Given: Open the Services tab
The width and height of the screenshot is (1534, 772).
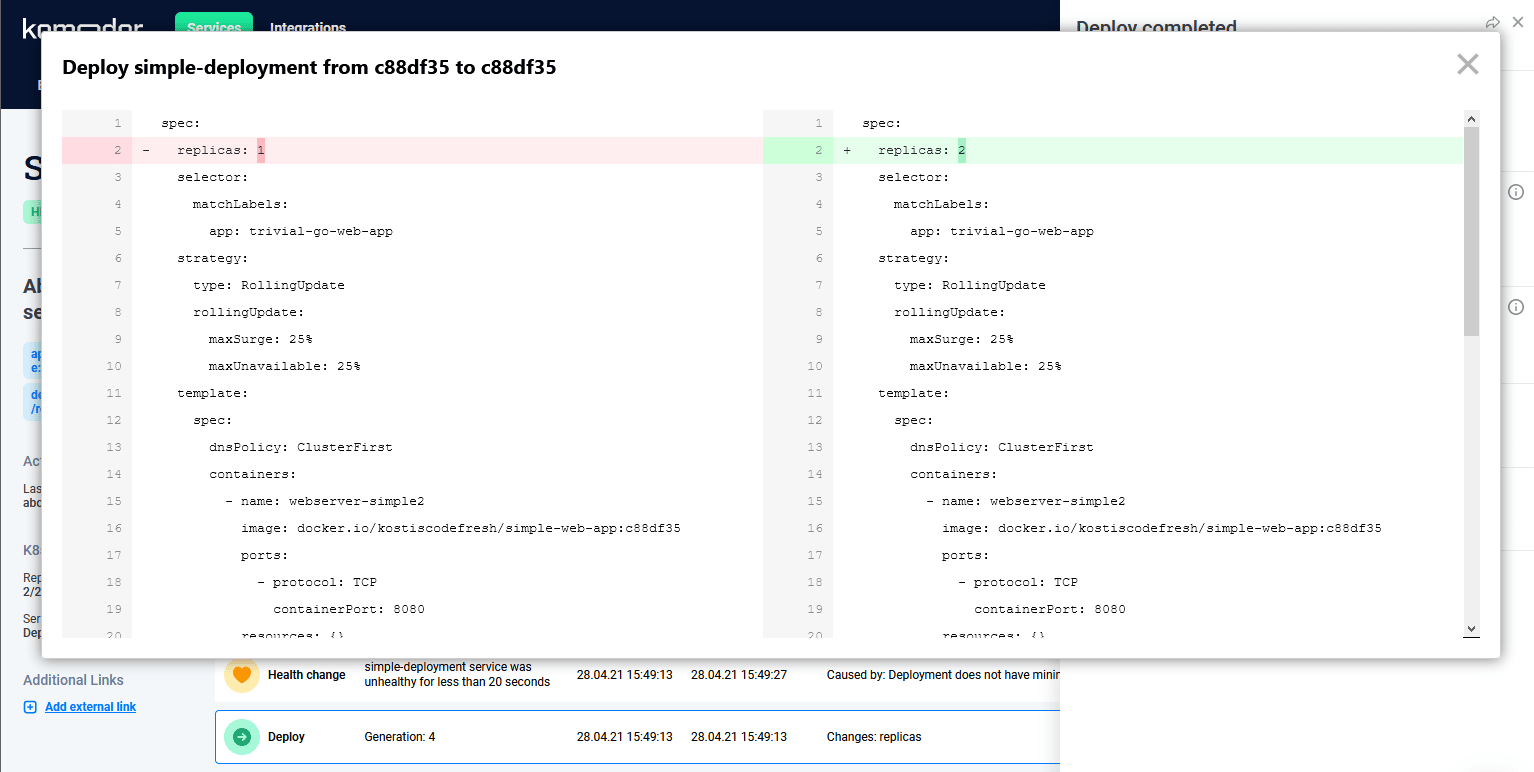Looking at the screenshot, I should (213, 27).
